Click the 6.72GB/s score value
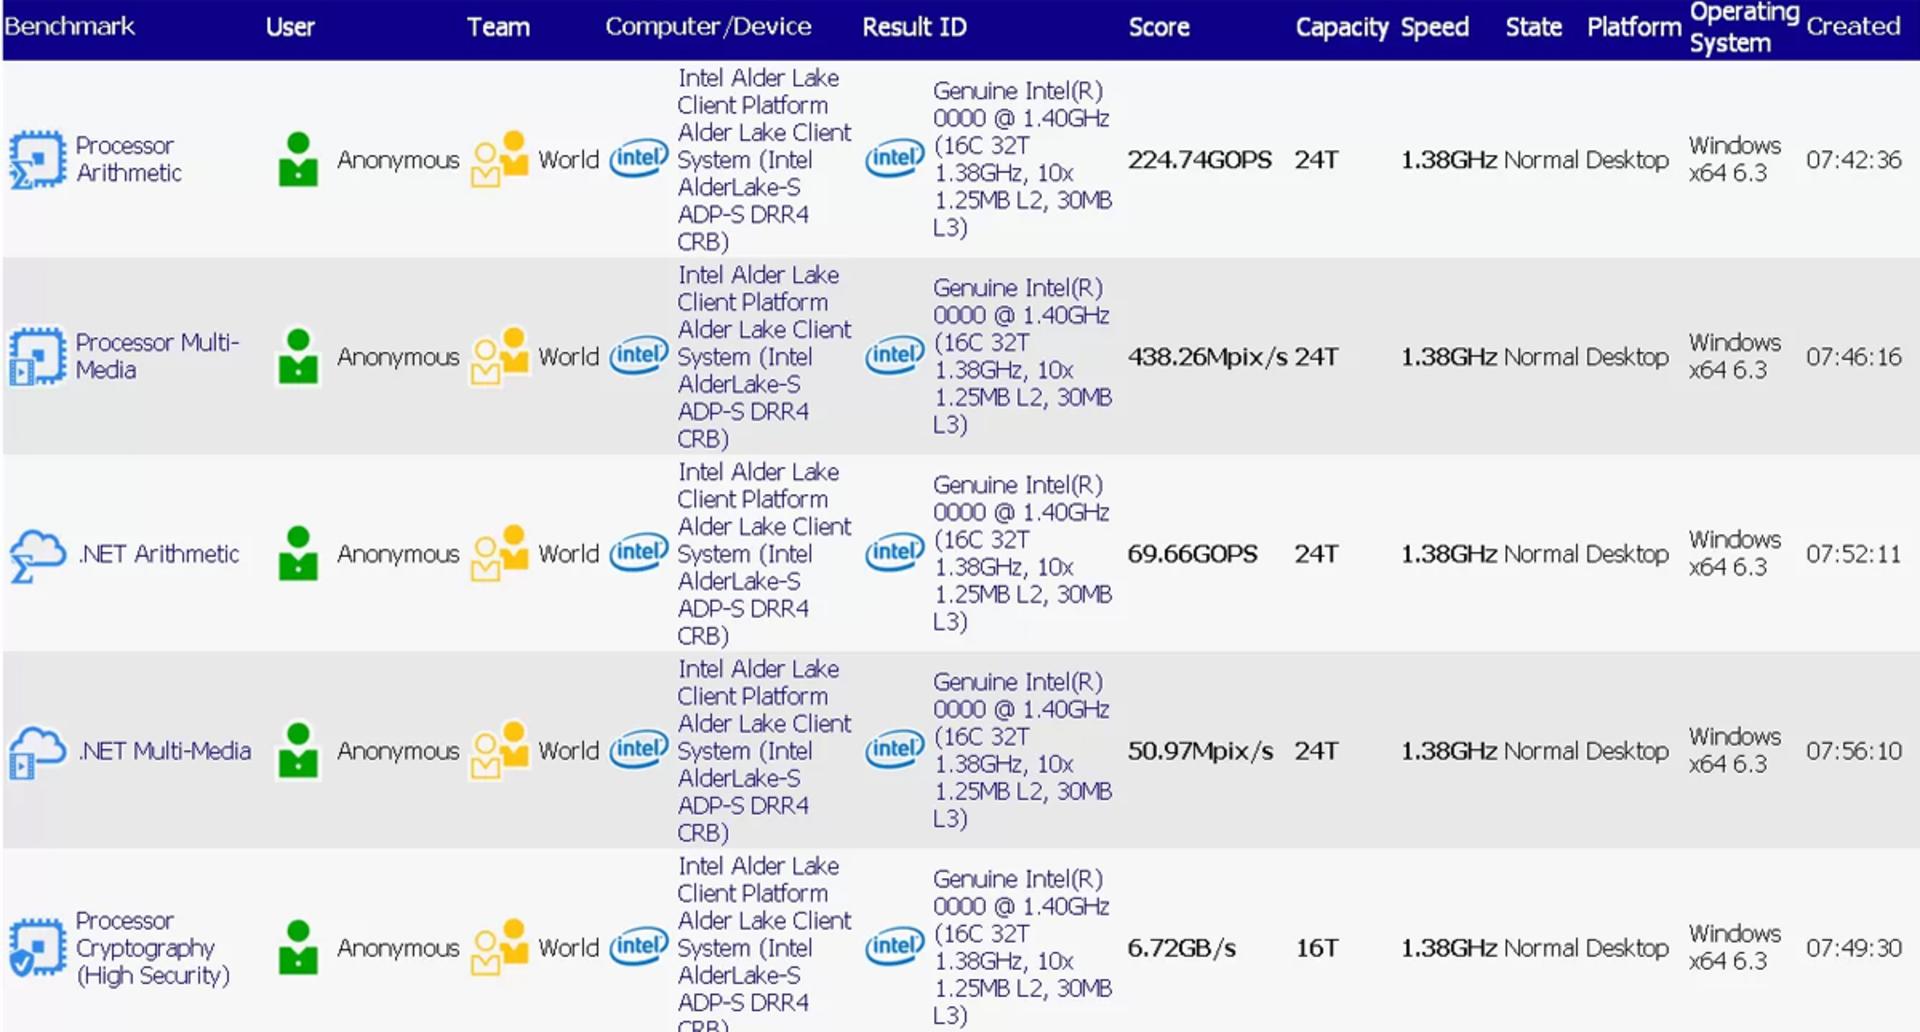Image resolution: width=1920 pixels, height=1032 pixels. [x=1181, y=948]
